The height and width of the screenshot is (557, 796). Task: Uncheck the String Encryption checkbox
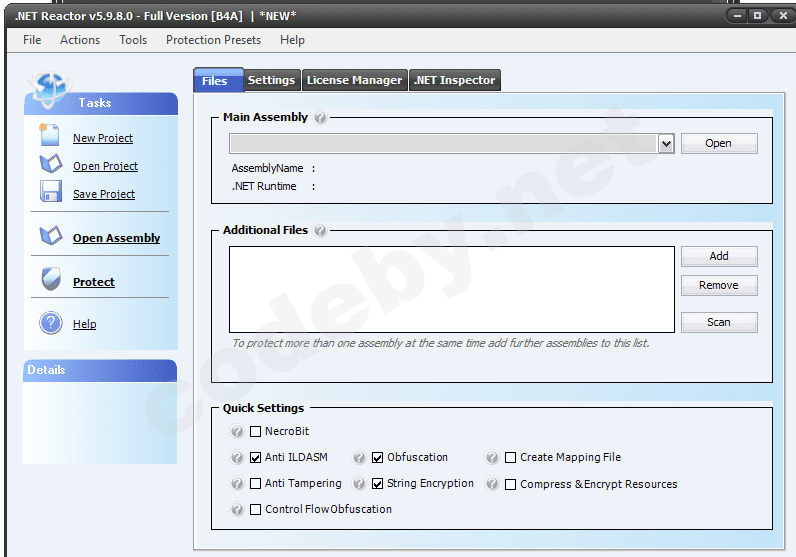377,483
